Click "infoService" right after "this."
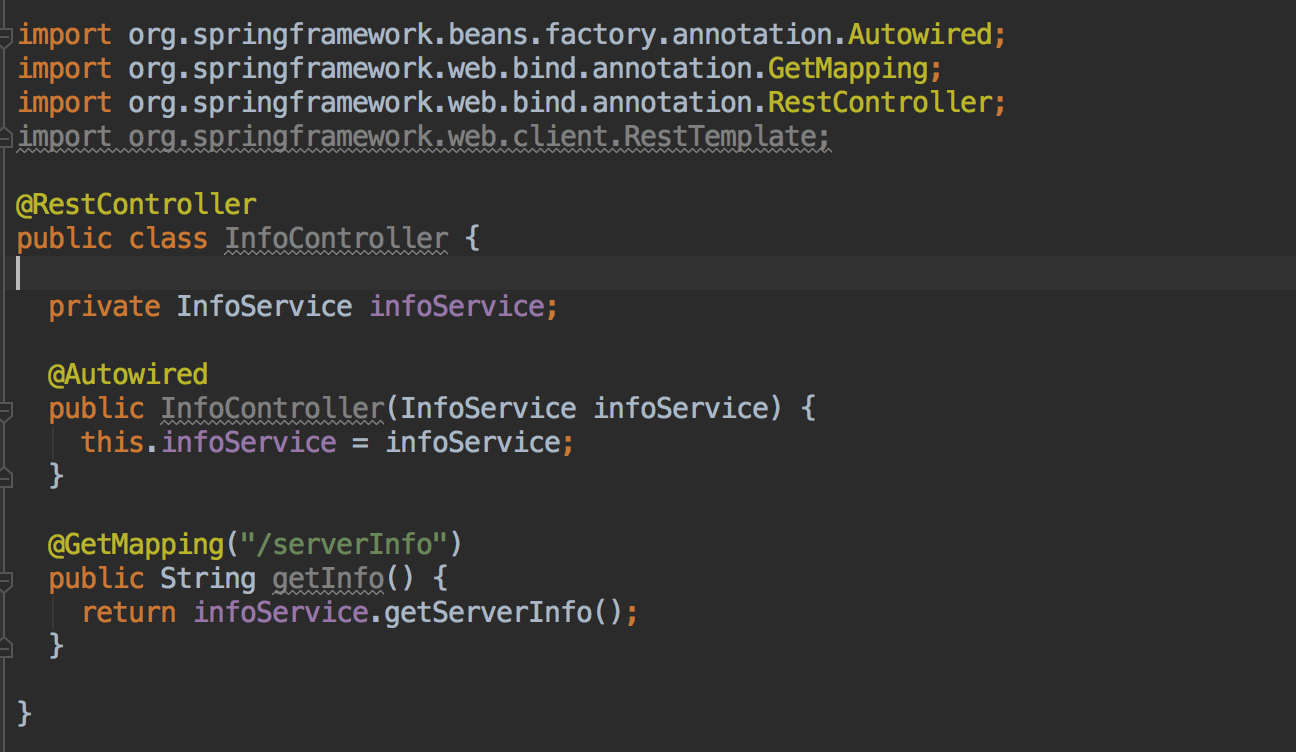The height and width of the screenshot is (752, 1296). coord(248,443)
